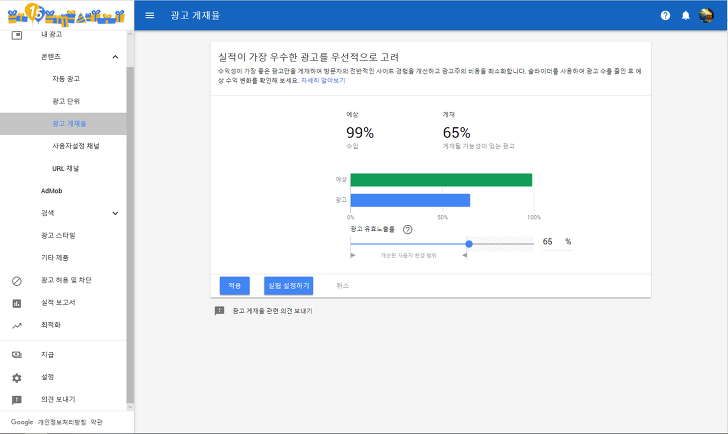This screenshot has width=728, height=434.
Task: Open 지급 section
Action: 47,355
